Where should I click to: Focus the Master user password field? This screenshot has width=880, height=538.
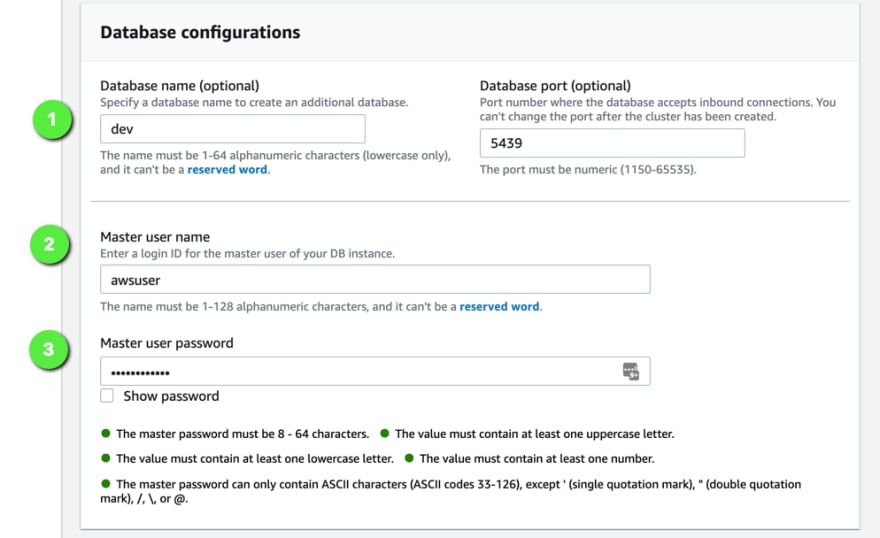point(375,371)
